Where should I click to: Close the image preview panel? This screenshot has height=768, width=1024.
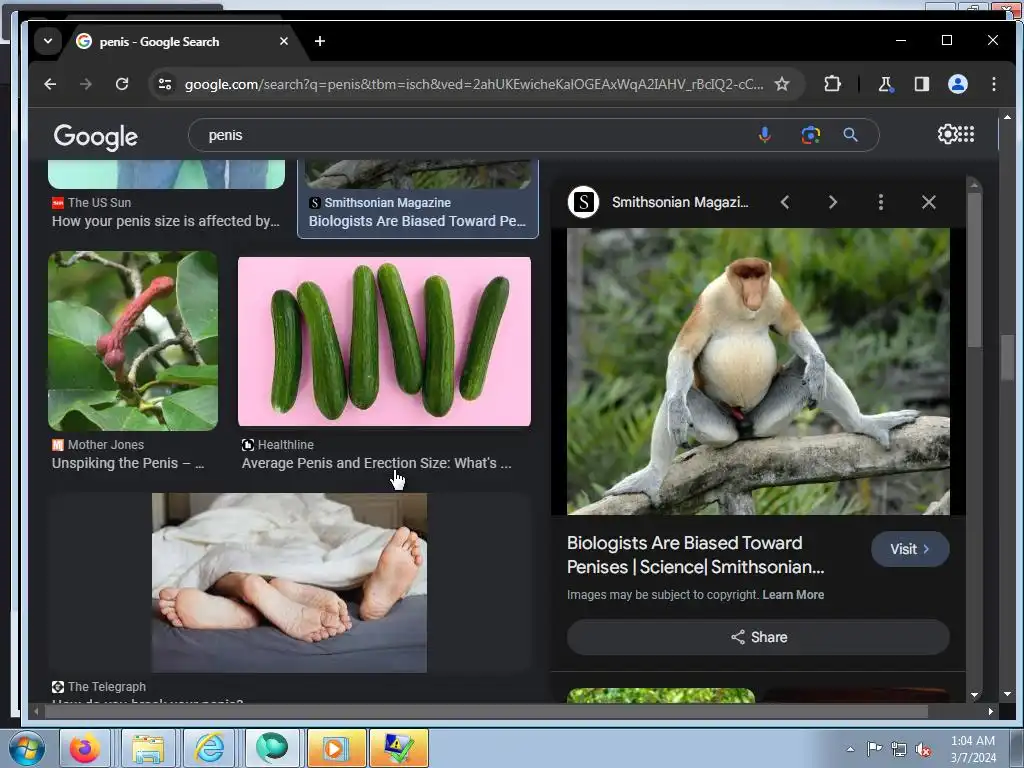(x=929, y=202)
